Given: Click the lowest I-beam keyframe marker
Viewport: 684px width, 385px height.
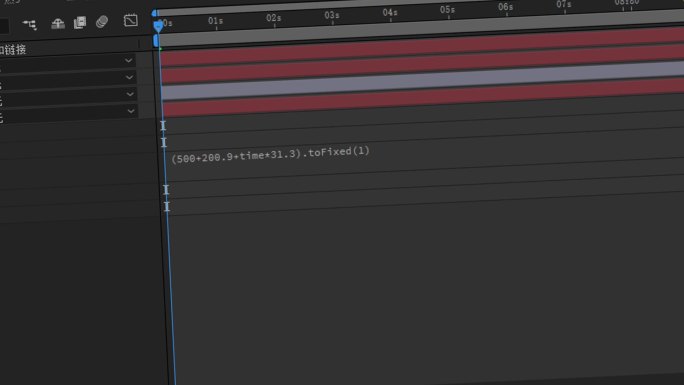Looking at the screenshot, I should (x=167, y=206).
